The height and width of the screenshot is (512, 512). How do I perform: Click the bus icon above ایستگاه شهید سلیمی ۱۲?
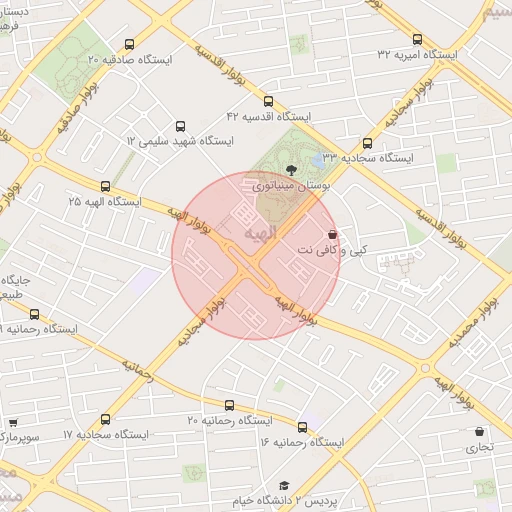[x=180, y=126]
